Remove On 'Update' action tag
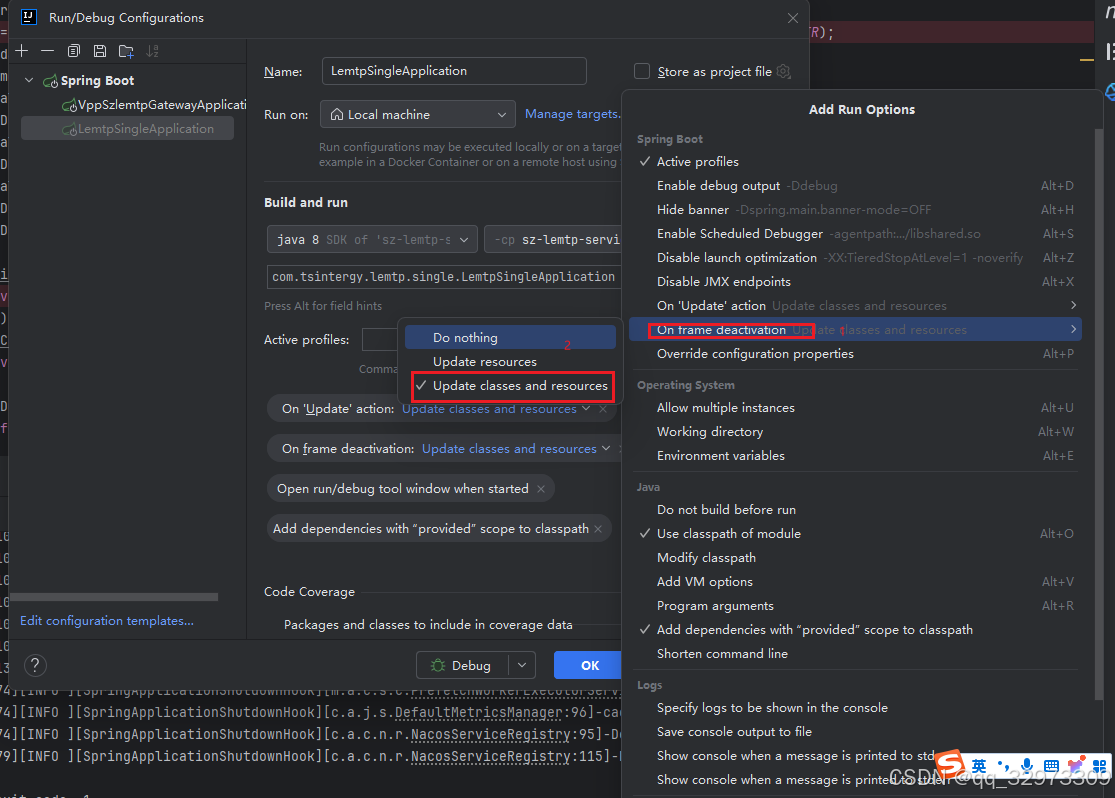This screenshot has width=1115, height=798. [603, 409]
